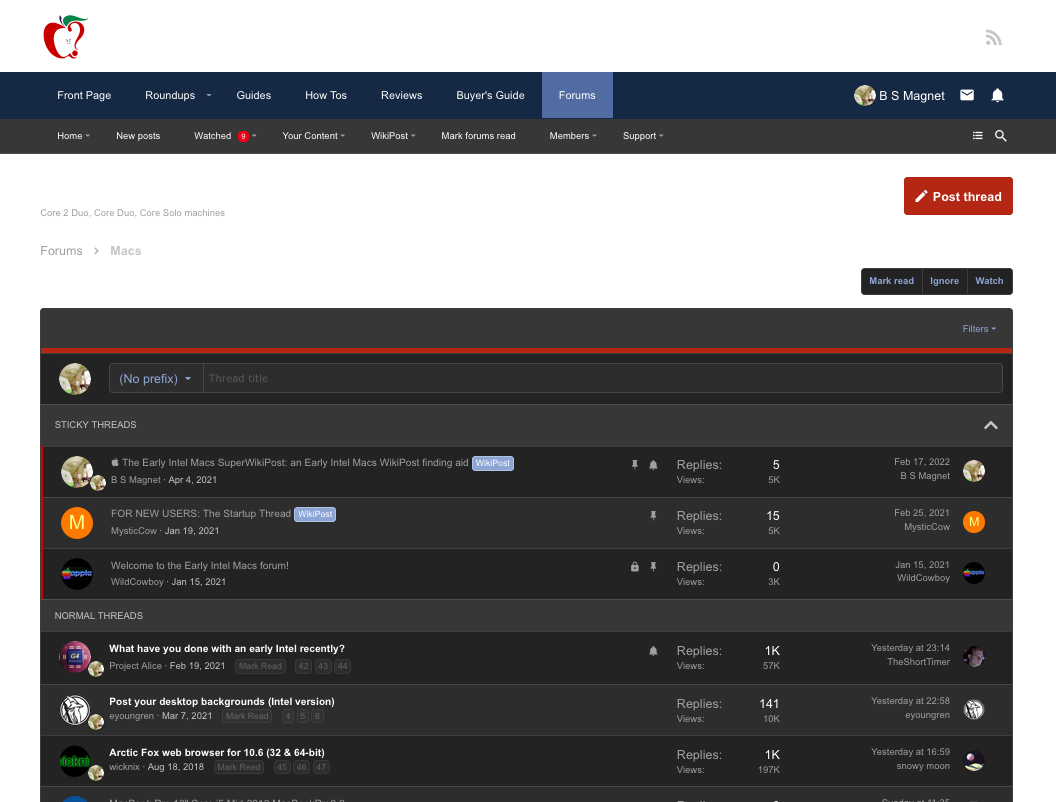Open the search magnifier icon
The height and width of the screenshot is (802, 1056).
[1001, 135]
